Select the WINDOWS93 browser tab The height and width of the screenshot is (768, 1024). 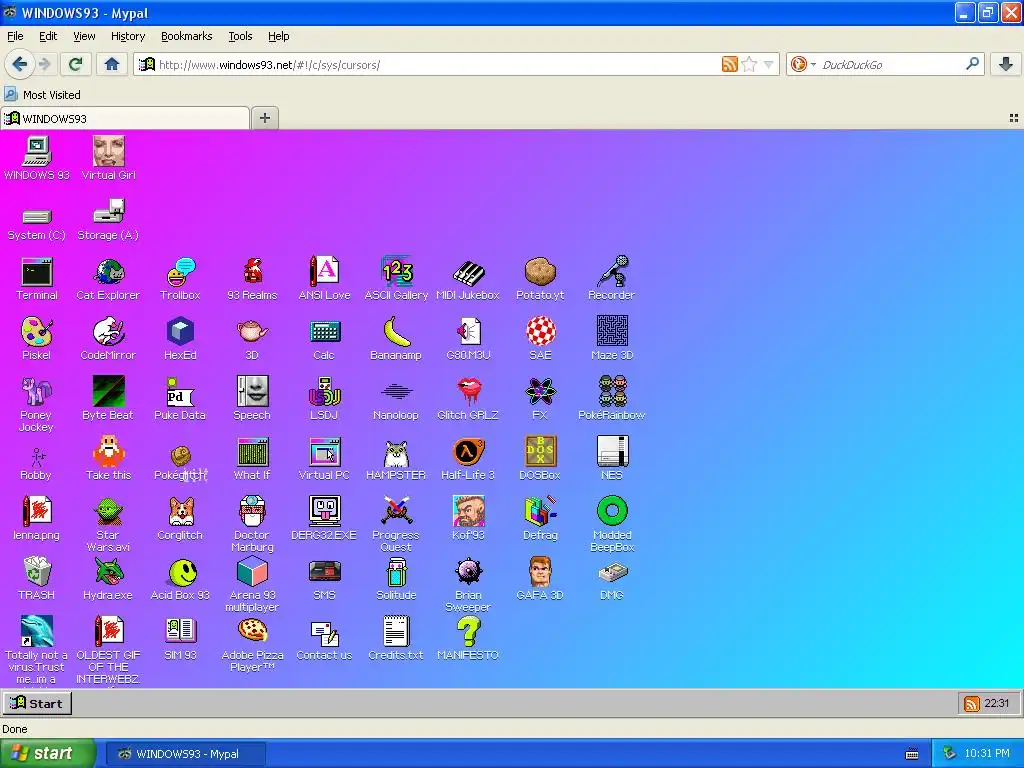(x=125, y=118)
